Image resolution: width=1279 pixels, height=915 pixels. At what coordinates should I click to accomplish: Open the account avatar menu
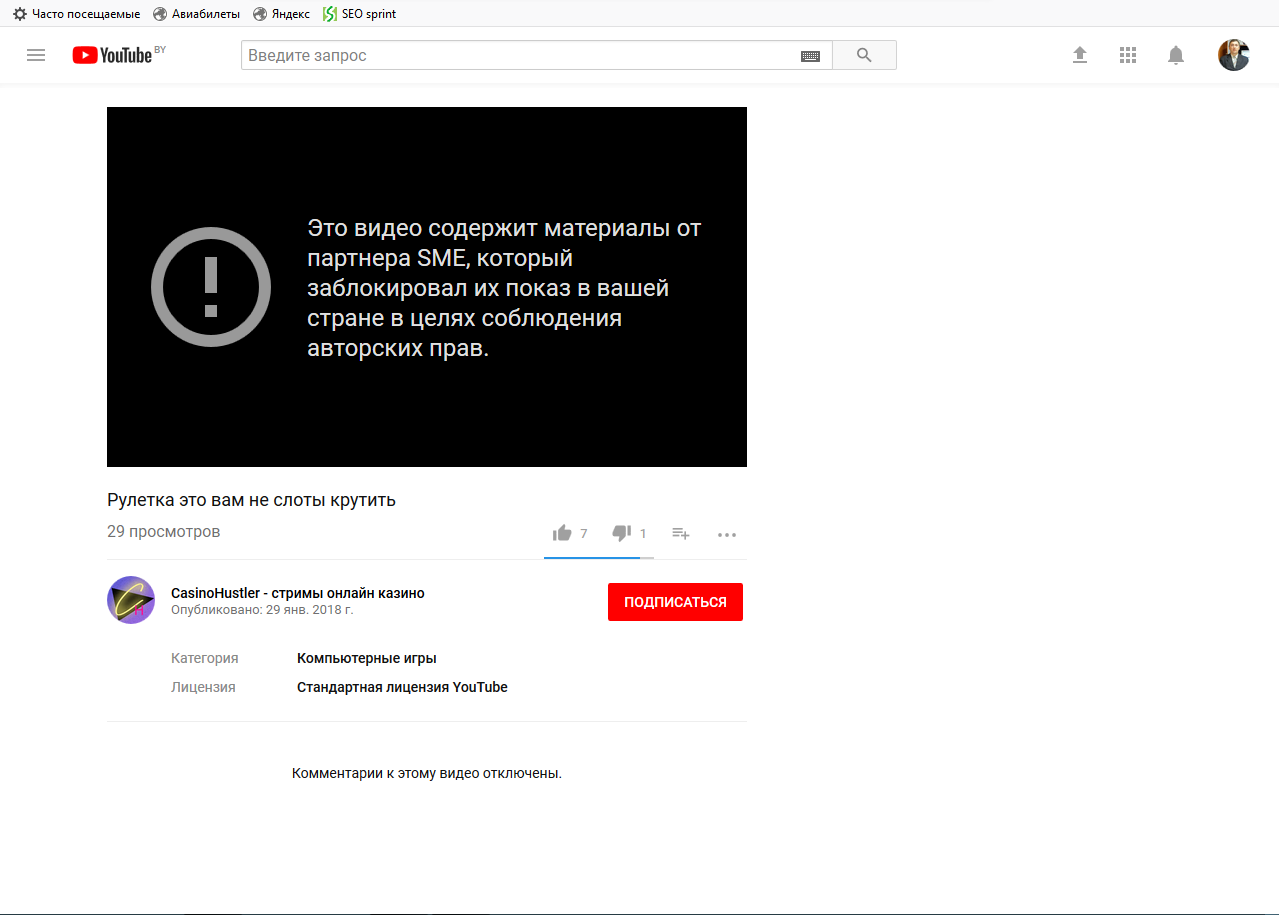tap(1233, 55)
